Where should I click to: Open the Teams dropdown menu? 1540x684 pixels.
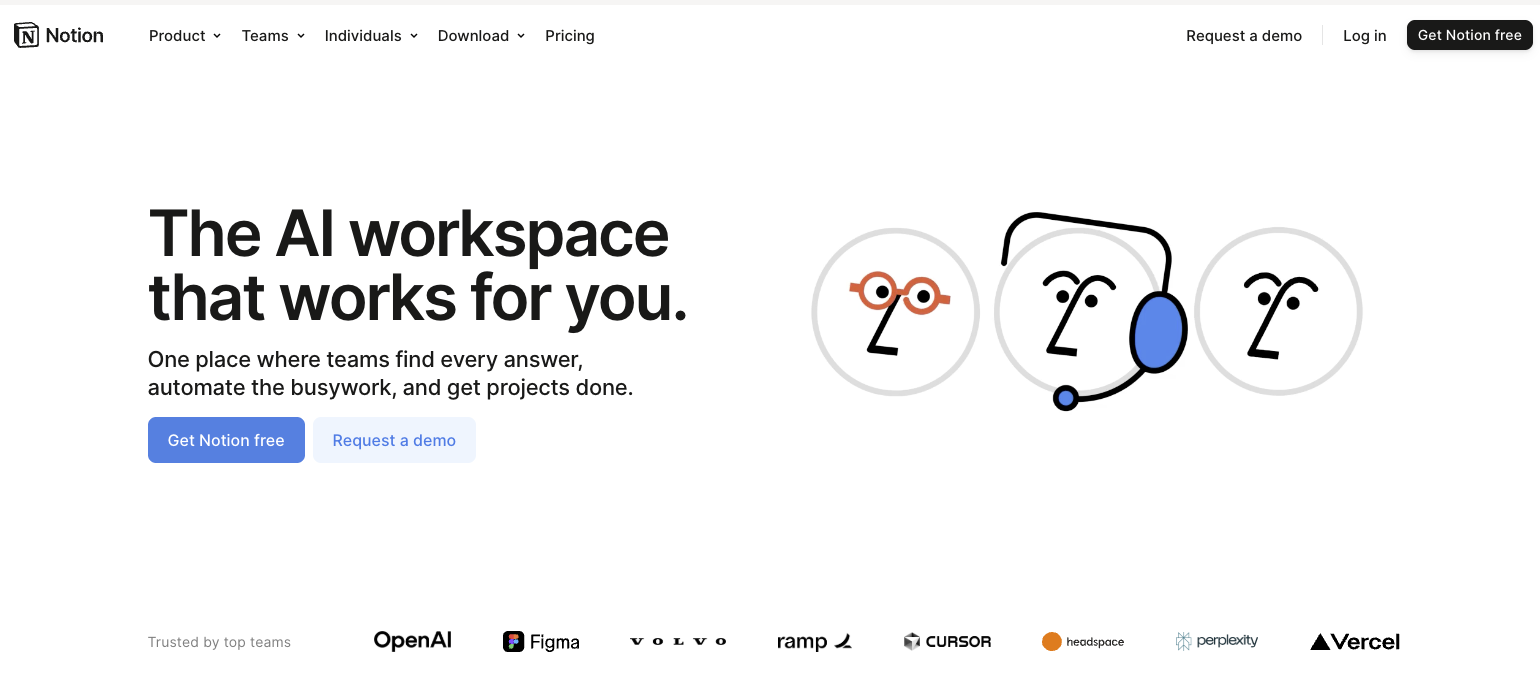pyautogui.click(x=273, y=36)
